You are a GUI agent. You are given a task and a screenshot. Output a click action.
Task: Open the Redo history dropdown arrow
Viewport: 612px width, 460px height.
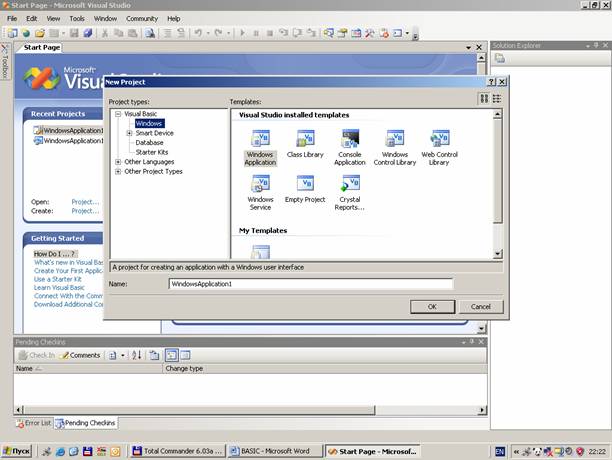(228, 33)
